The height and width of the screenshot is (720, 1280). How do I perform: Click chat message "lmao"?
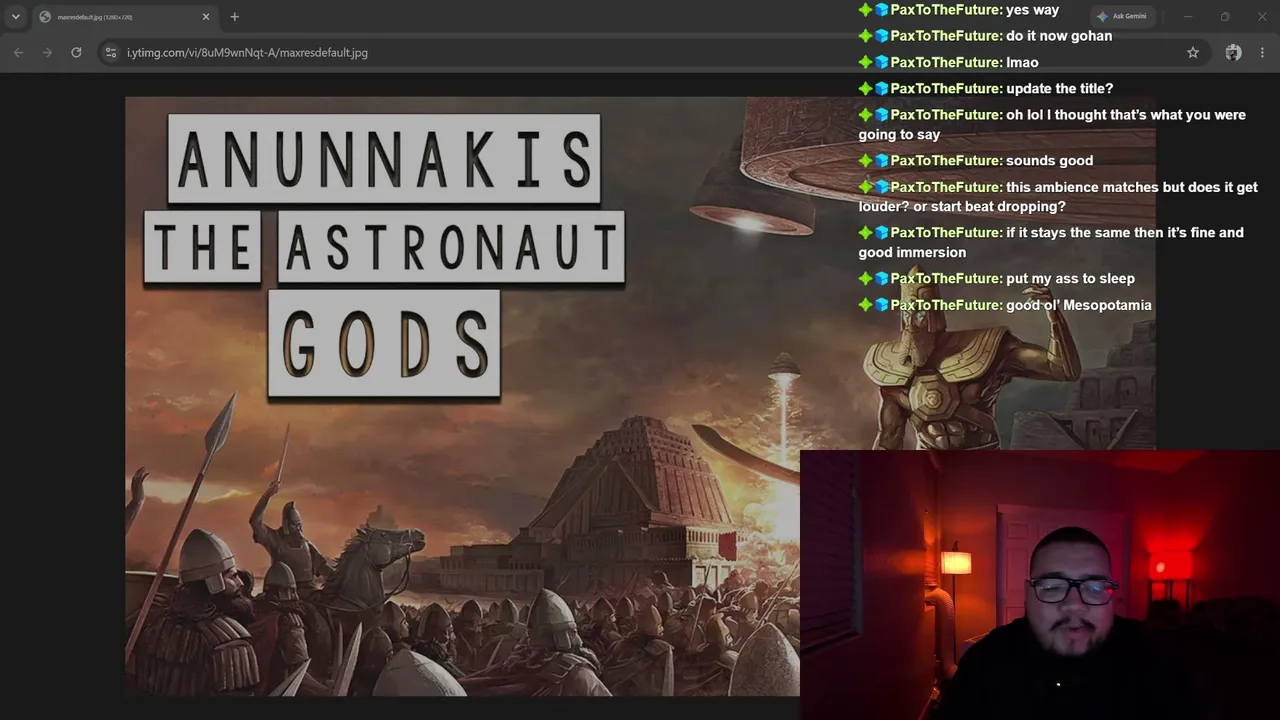pos(1022,62)
